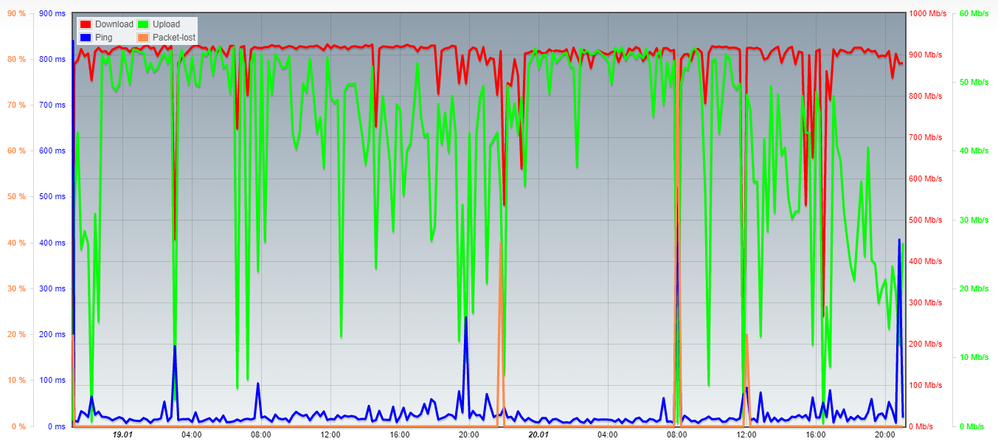Toggle the Download series in legend
Screen dimensions: 998x447
107,25
